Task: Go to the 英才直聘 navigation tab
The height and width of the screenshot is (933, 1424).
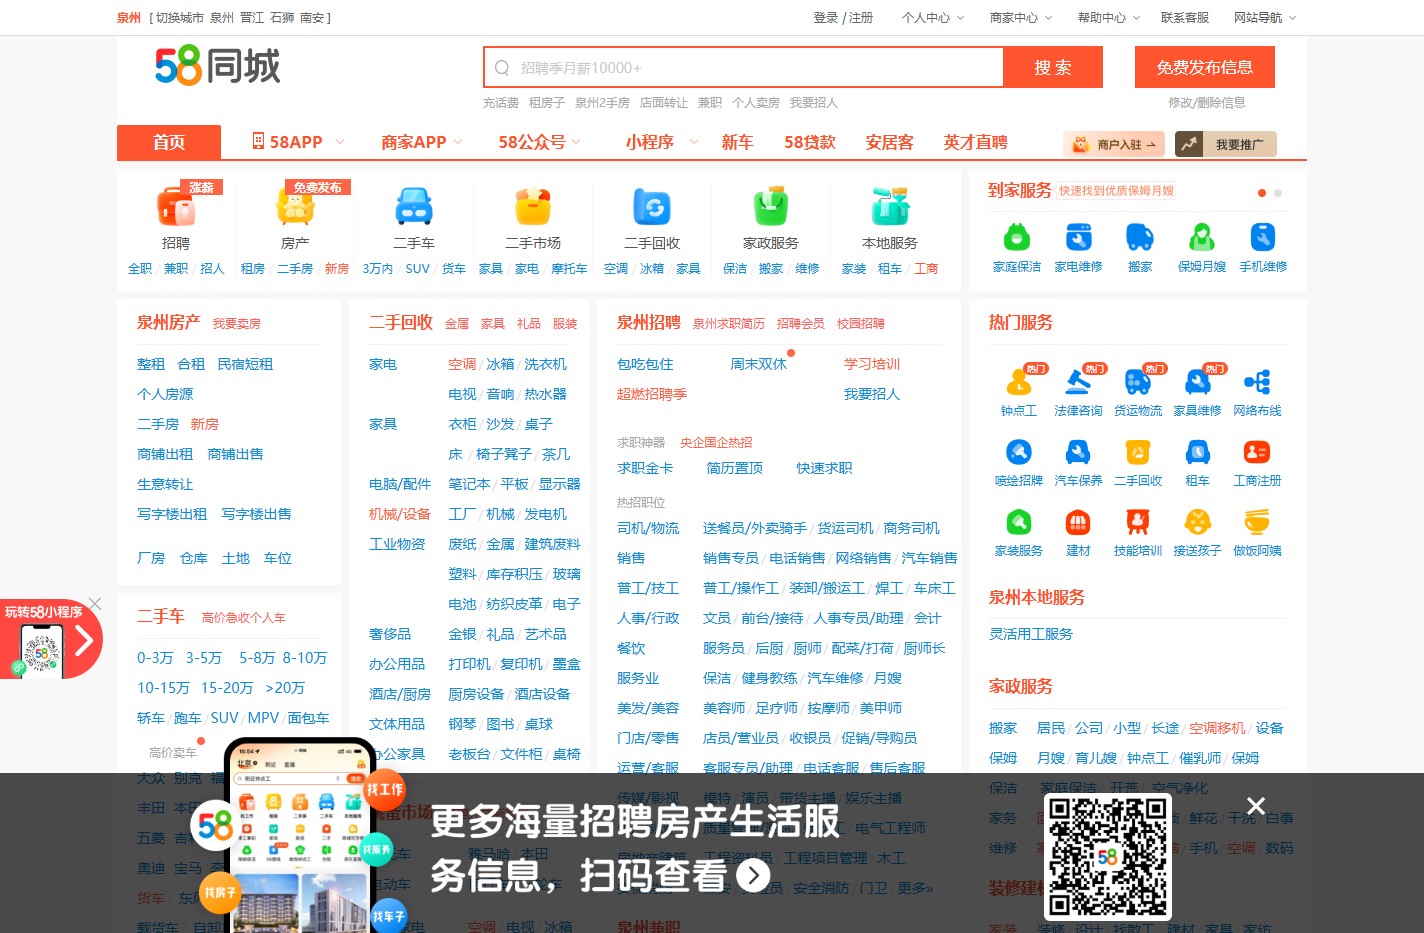Action: point(976,142)
